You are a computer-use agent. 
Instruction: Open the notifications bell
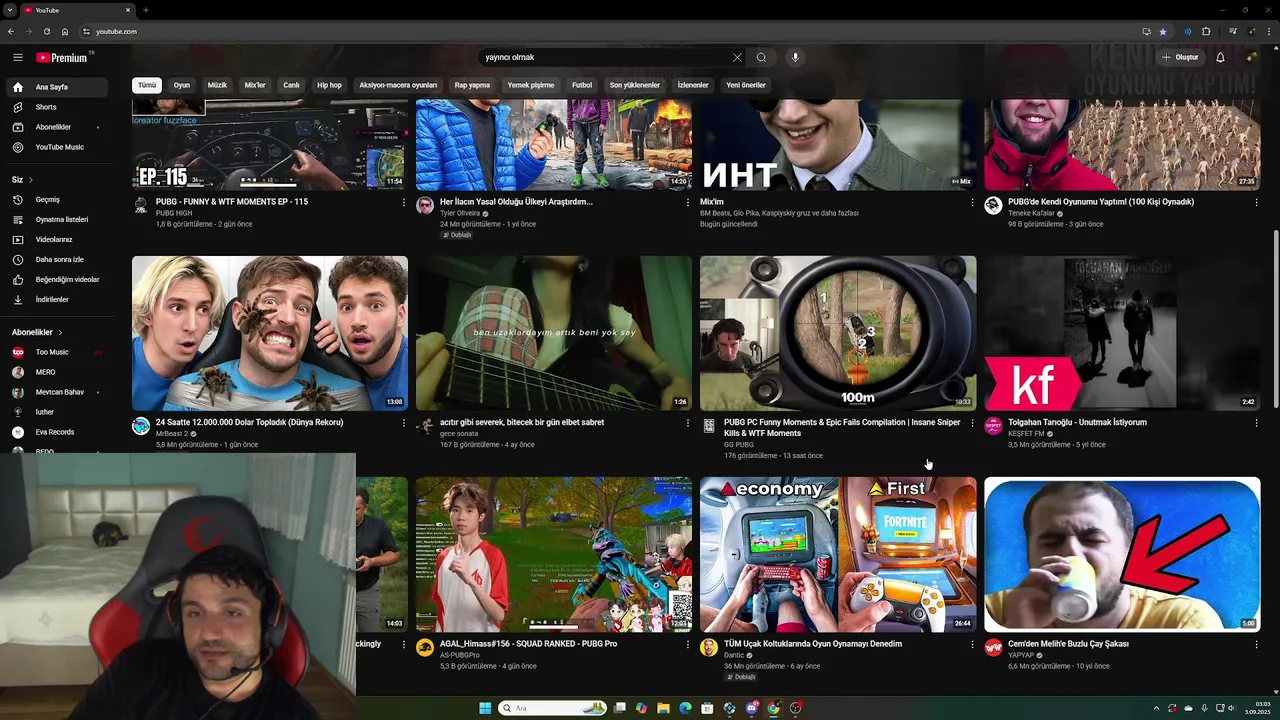click(x=1220, y=57)
